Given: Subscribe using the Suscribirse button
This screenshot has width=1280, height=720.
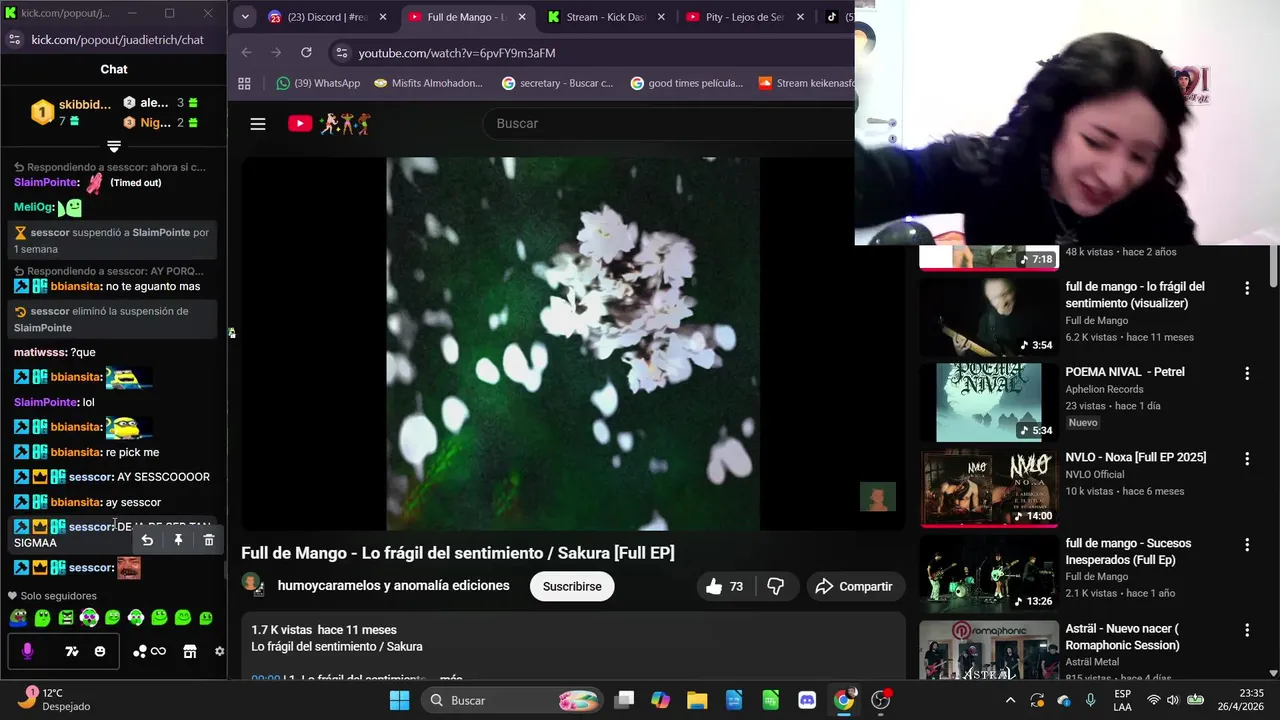Looking at the screenshot, I should [x=572, y=587].
